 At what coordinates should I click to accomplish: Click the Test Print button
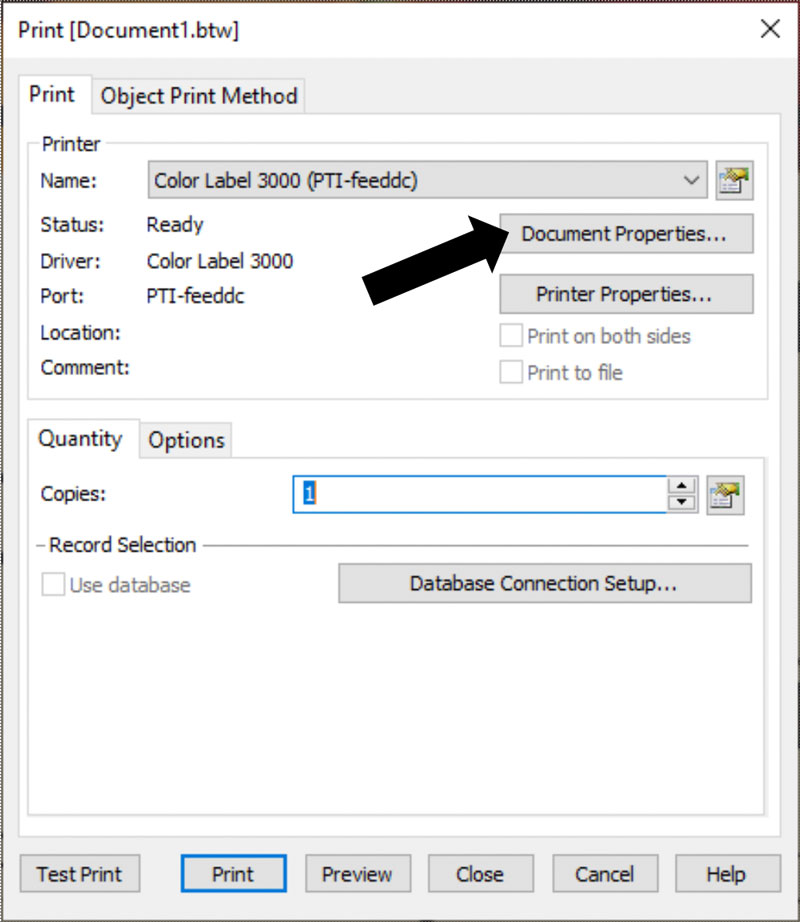point(80,874)
